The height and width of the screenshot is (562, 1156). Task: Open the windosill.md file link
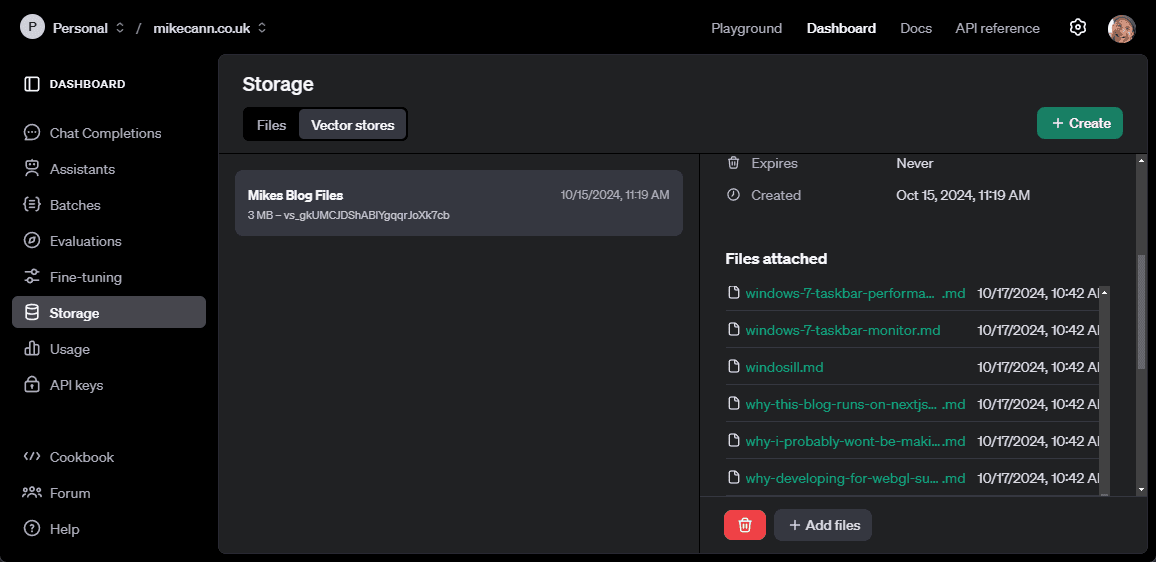click(784, 367)
